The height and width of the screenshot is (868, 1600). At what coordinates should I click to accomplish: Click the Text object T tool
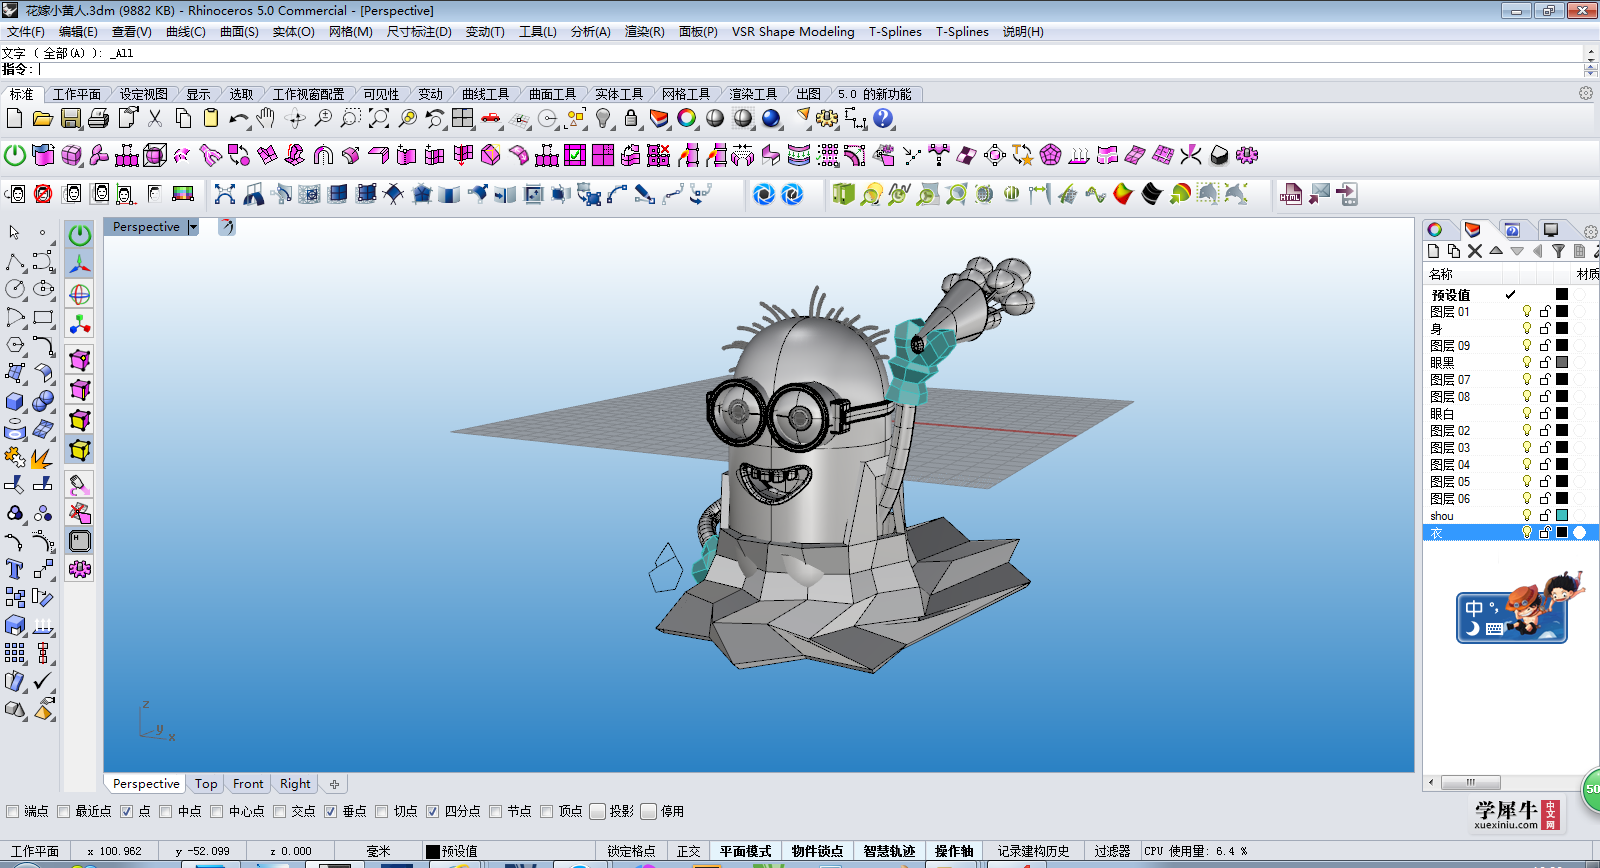pos(14,569)
